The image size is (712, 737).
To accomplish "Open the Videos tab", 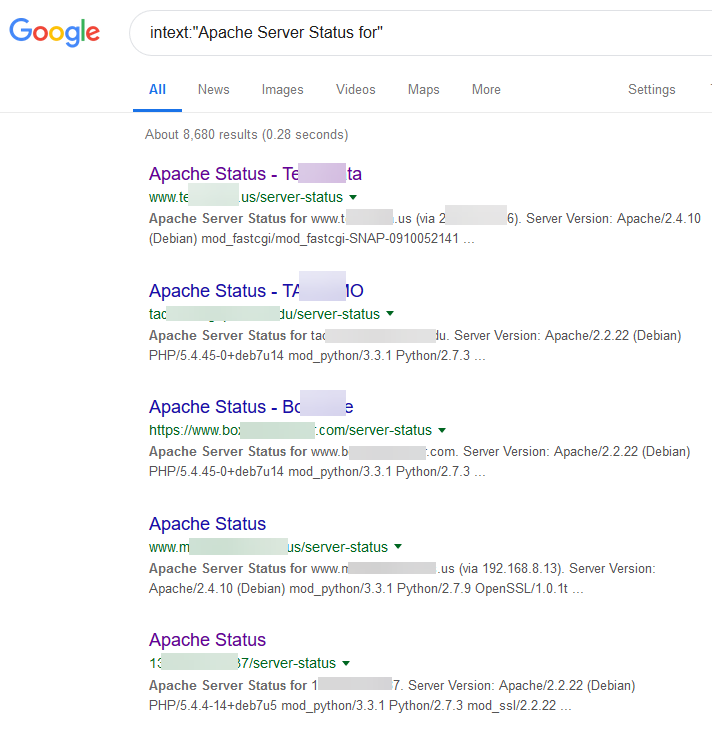I will tap(356, 89).
